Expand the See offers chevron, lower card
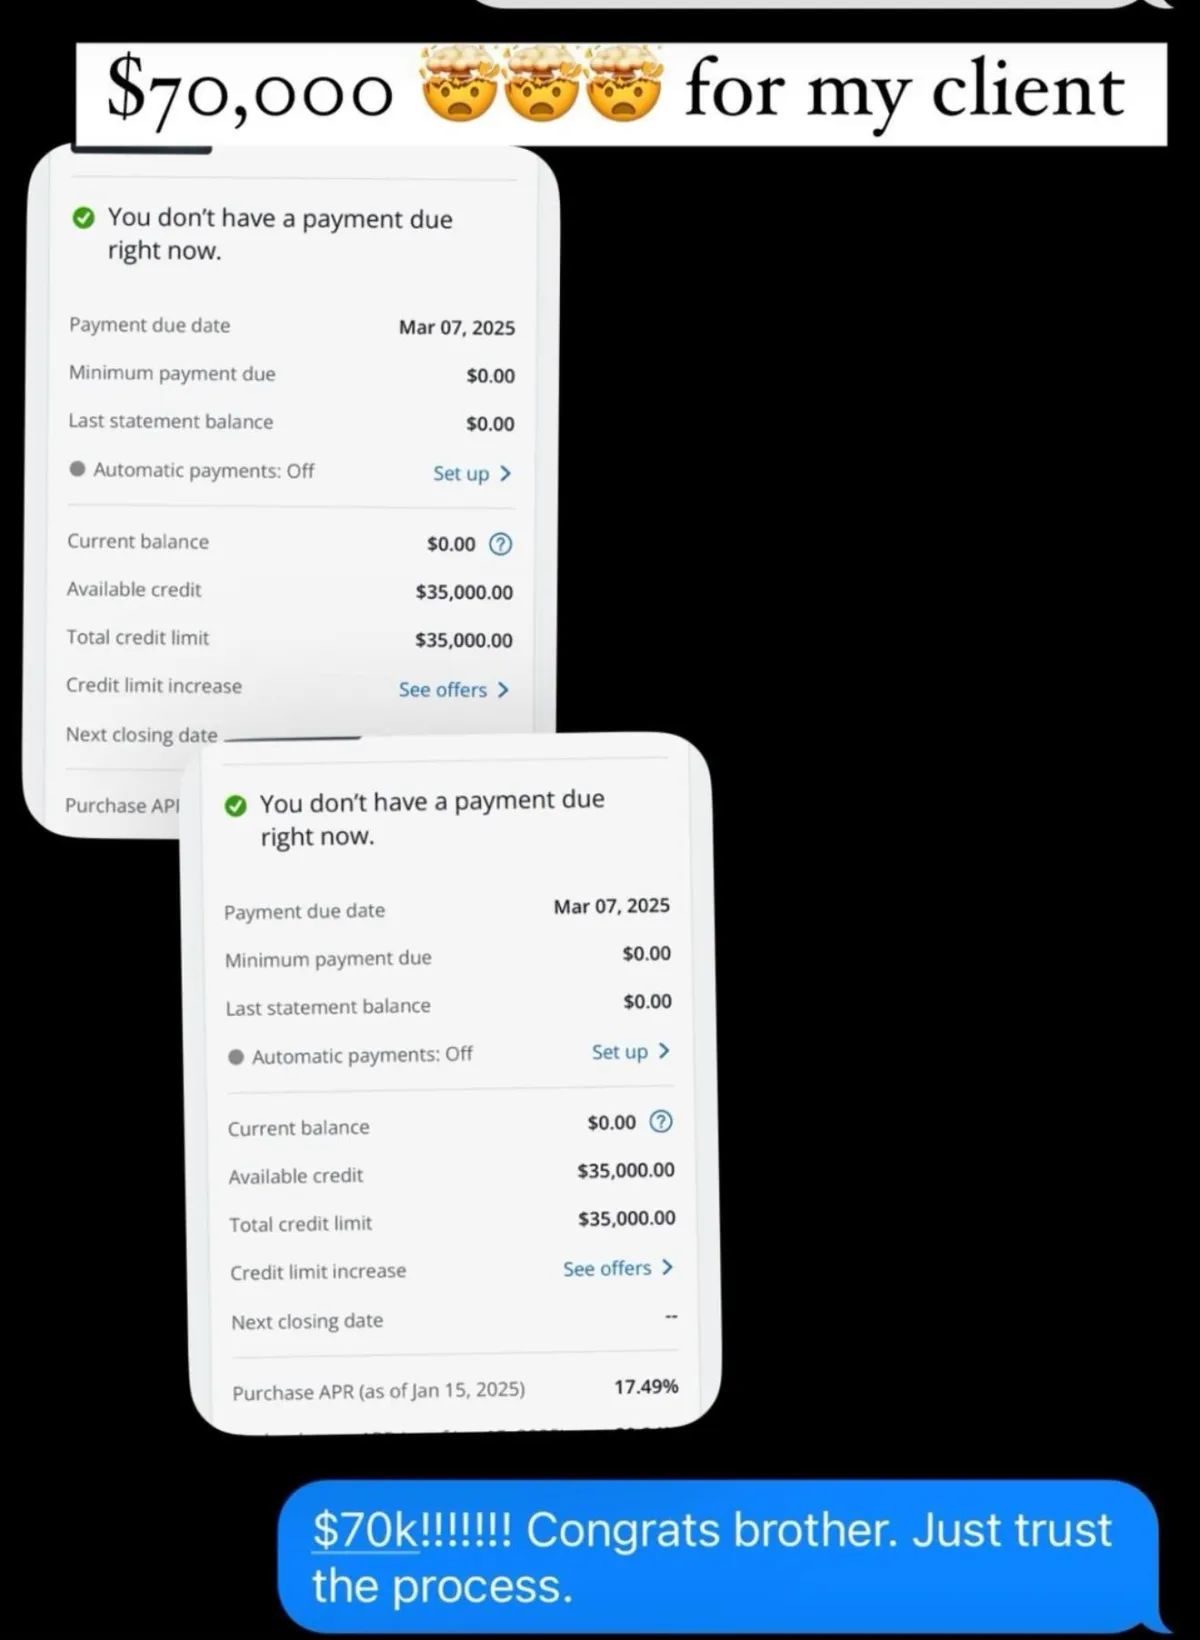 tap(668, 1267)
